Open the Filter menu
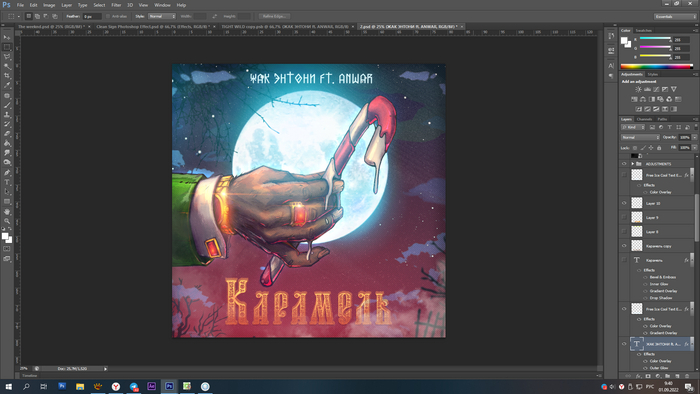This screenshot has width=700, height=394. click(x=116, y=5)
